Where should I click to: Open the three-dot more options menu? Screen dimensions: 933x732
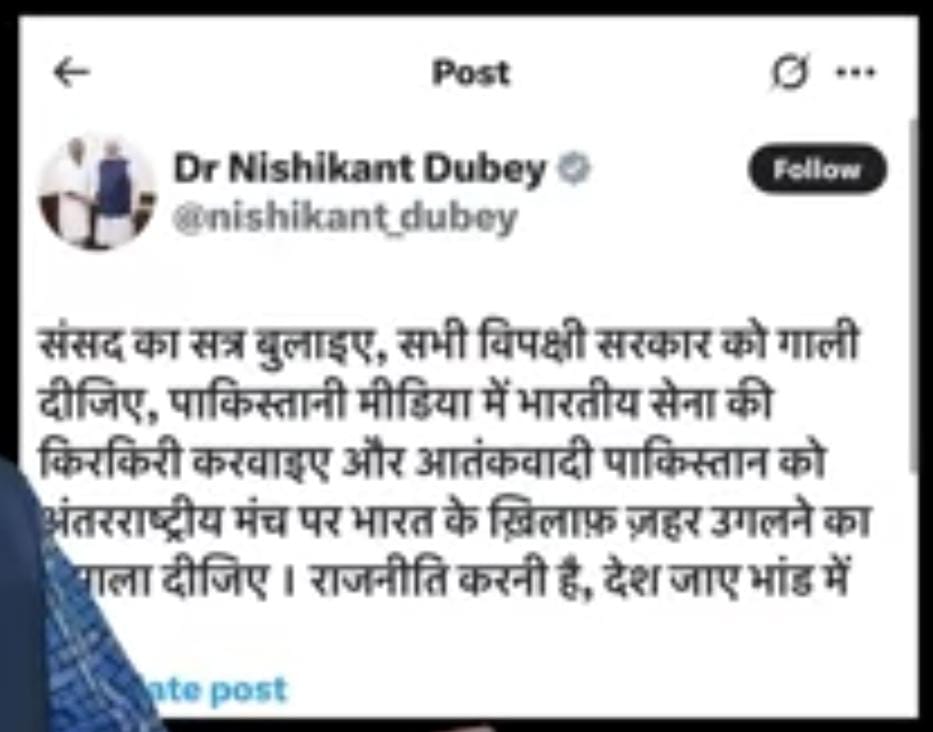[856, 73]
